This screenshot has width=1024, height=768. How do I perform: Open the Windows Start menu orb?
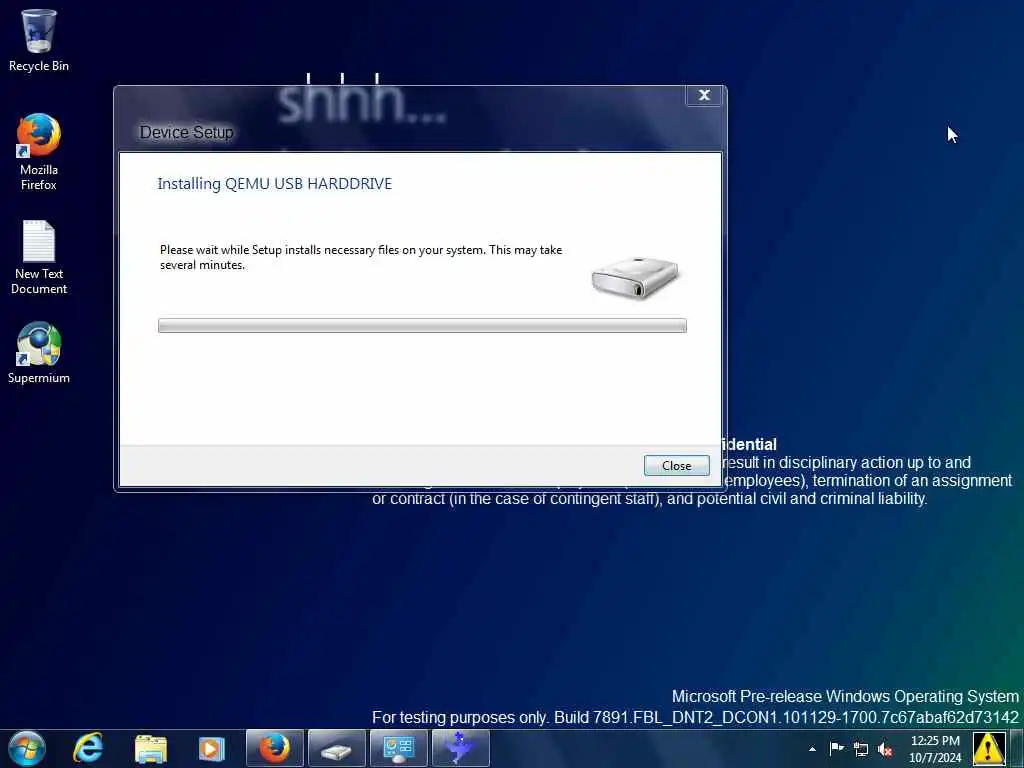(27, 748)
